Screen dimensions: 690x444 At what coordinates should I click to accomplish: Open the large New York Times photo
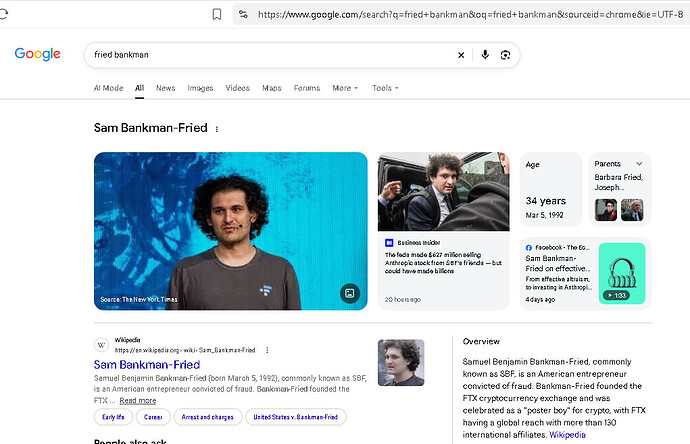click(231, 231)
